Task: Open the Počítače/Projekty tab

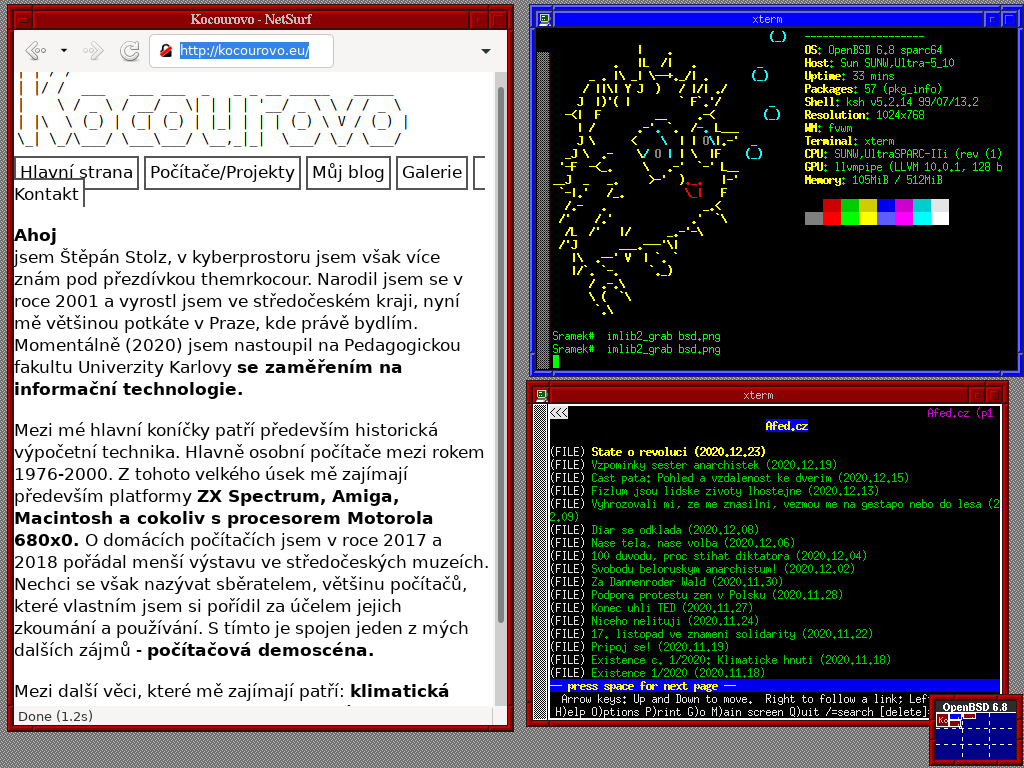Action: [222, 172]
